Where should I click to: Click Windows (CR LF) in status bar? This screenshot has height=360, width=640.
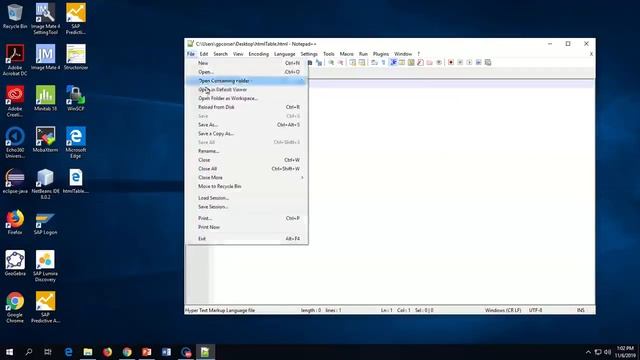(x=503, y=310)
